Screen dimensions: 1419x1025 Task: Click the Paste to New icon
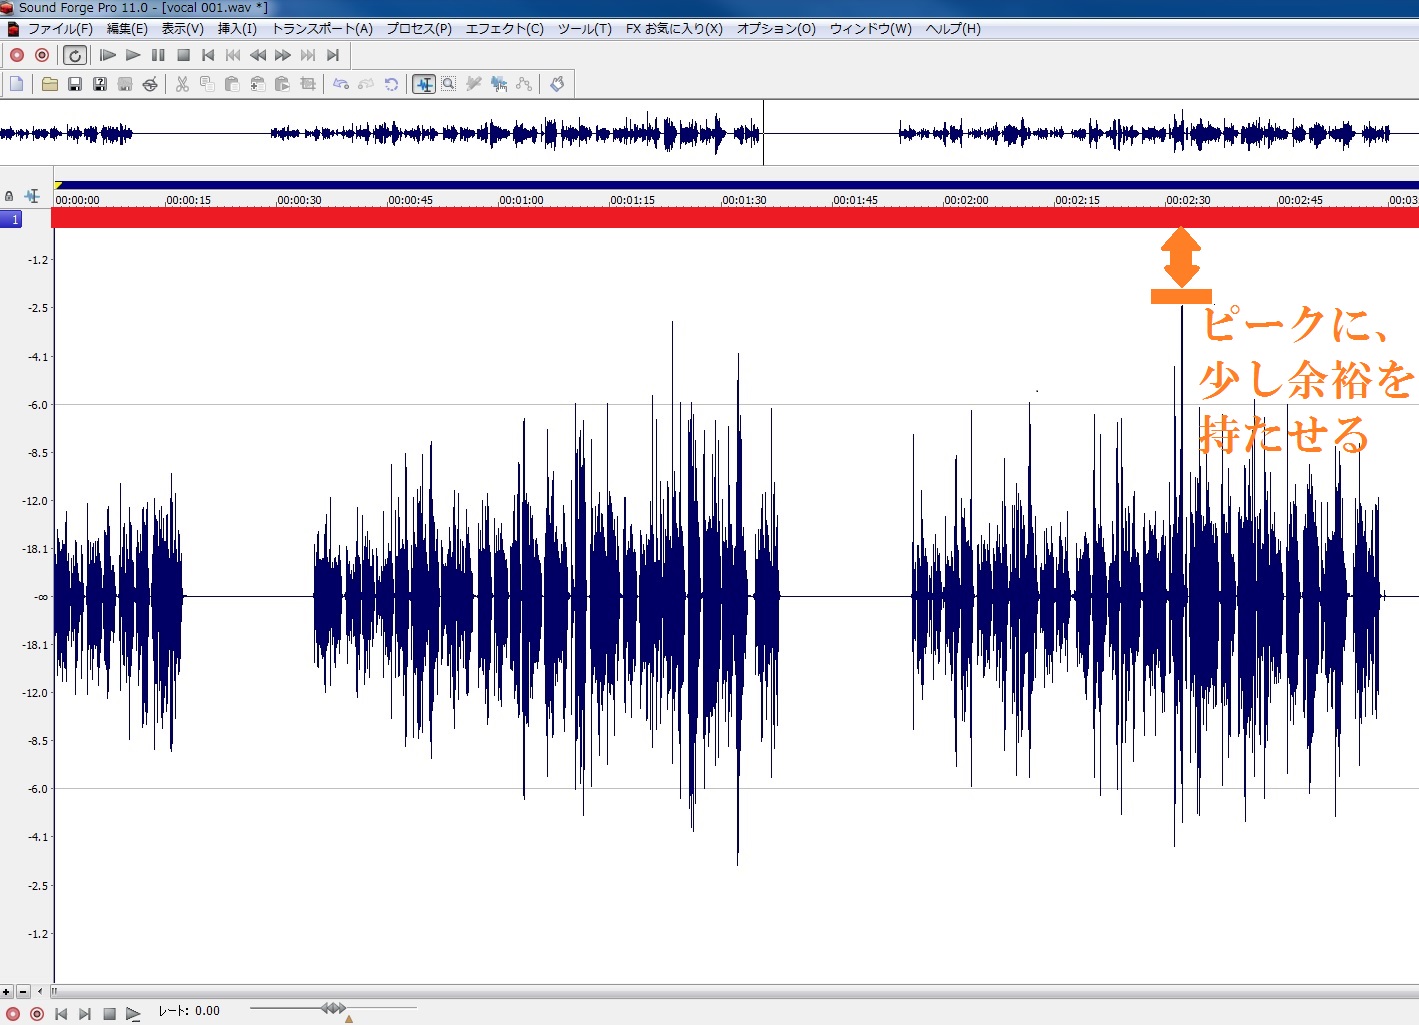pyautogui.click(x=282, y=84)
